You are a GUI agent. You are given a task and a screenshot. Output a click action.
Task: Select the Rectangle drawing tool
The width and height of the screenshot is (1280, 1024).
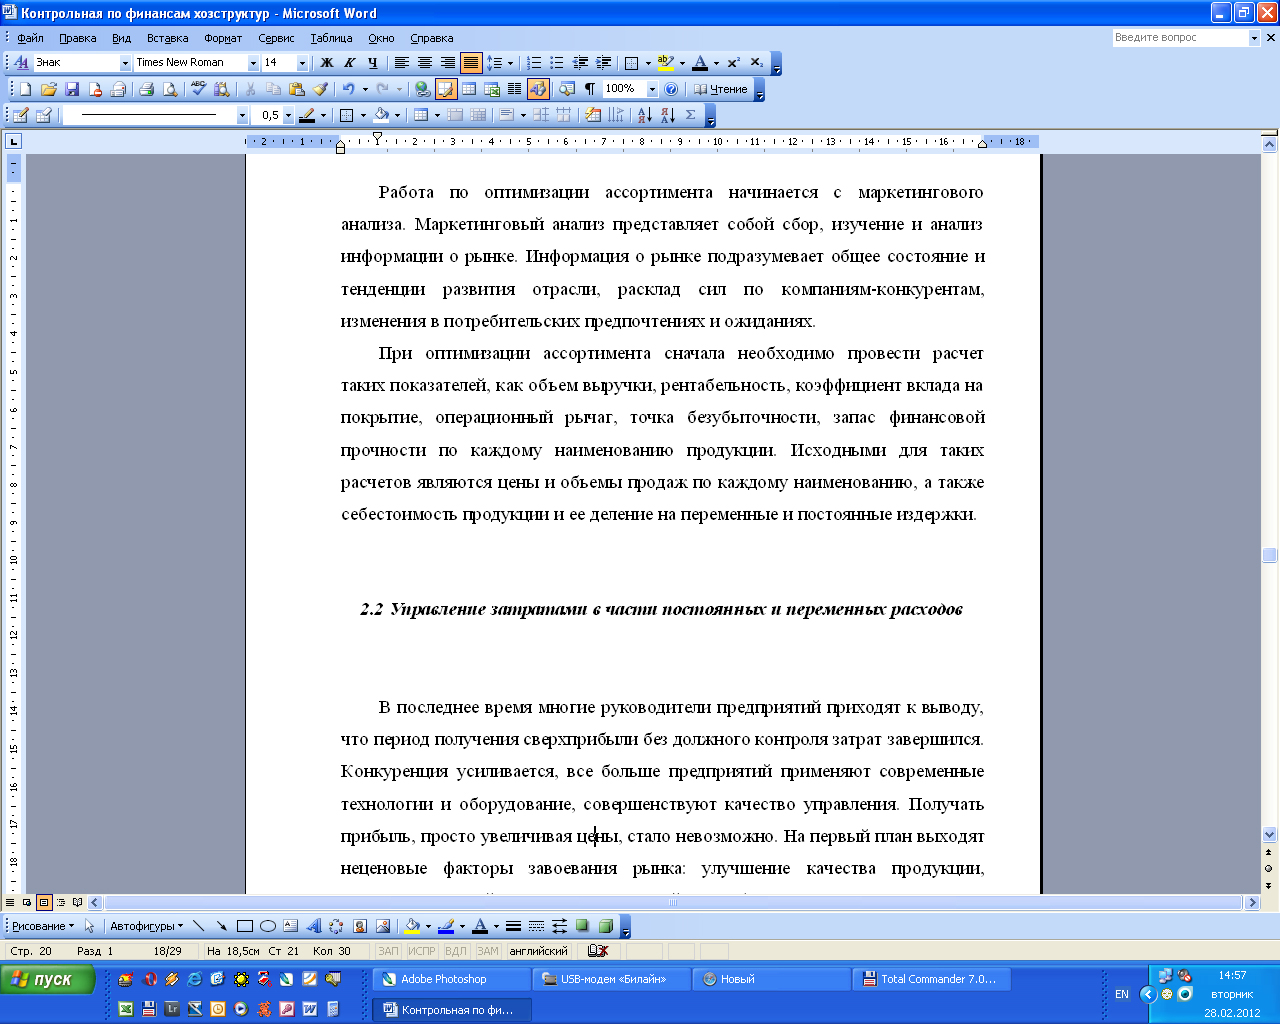[x=245, y=926]
